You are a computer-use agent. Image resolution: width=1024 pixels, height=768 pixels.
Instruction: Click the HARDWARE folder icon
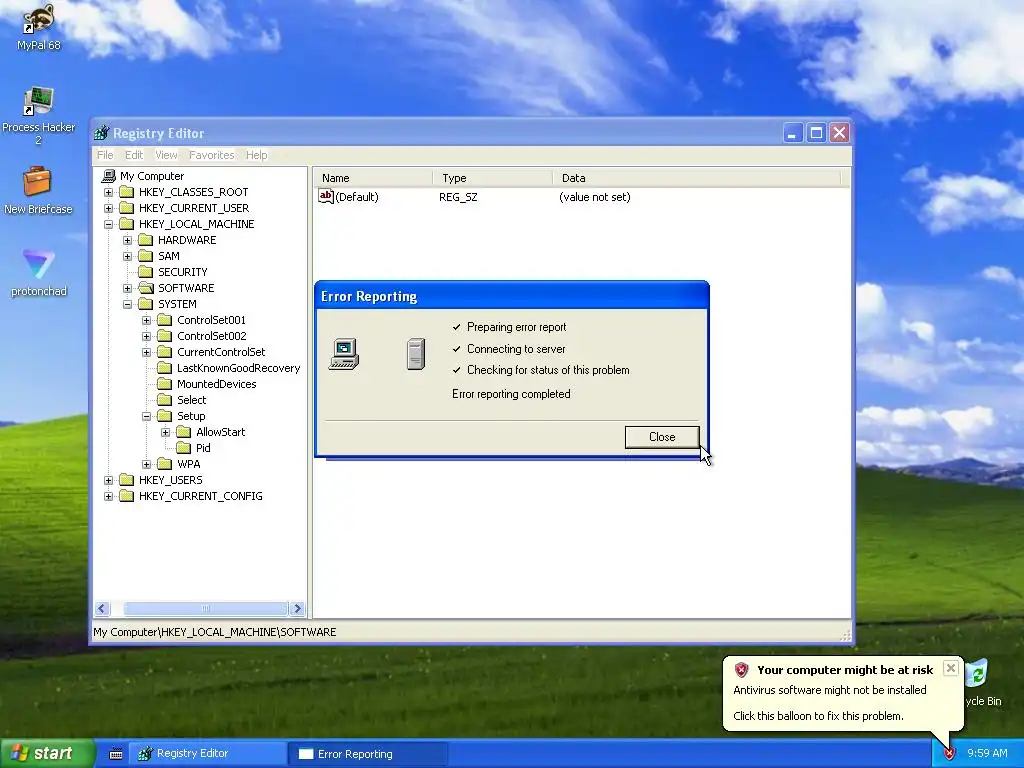tap(146, 240)
